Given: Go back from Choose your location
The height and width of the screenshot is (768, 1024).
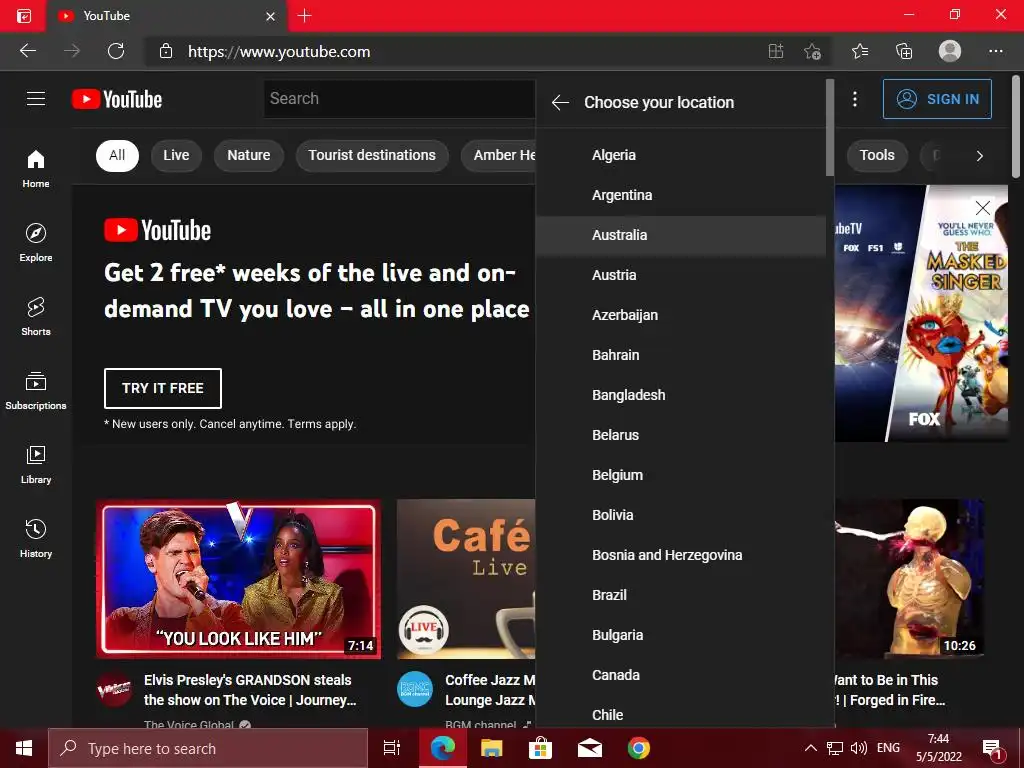Looking at the screenshot, I should [560, 103].
